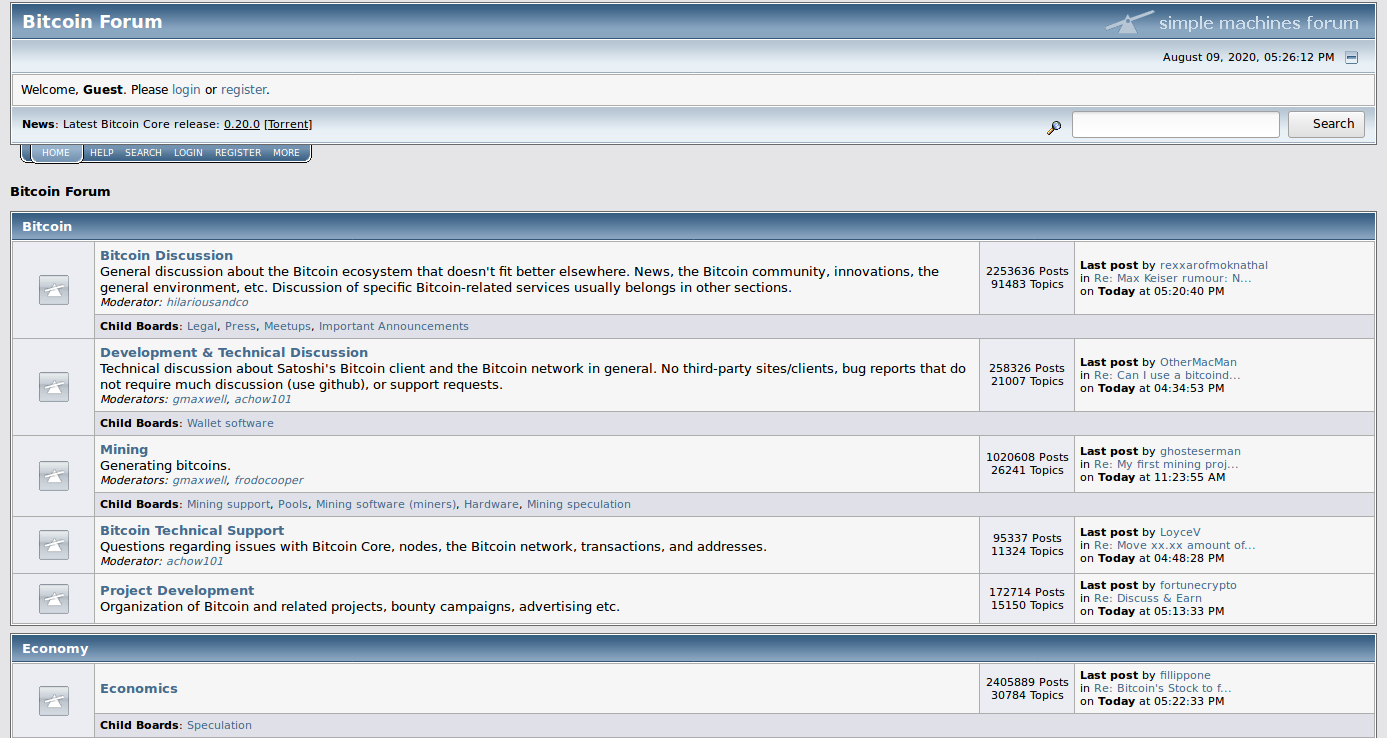Screen dimensions: 1387x738
Task: Open the Pools child board
Action: point(293,505)
